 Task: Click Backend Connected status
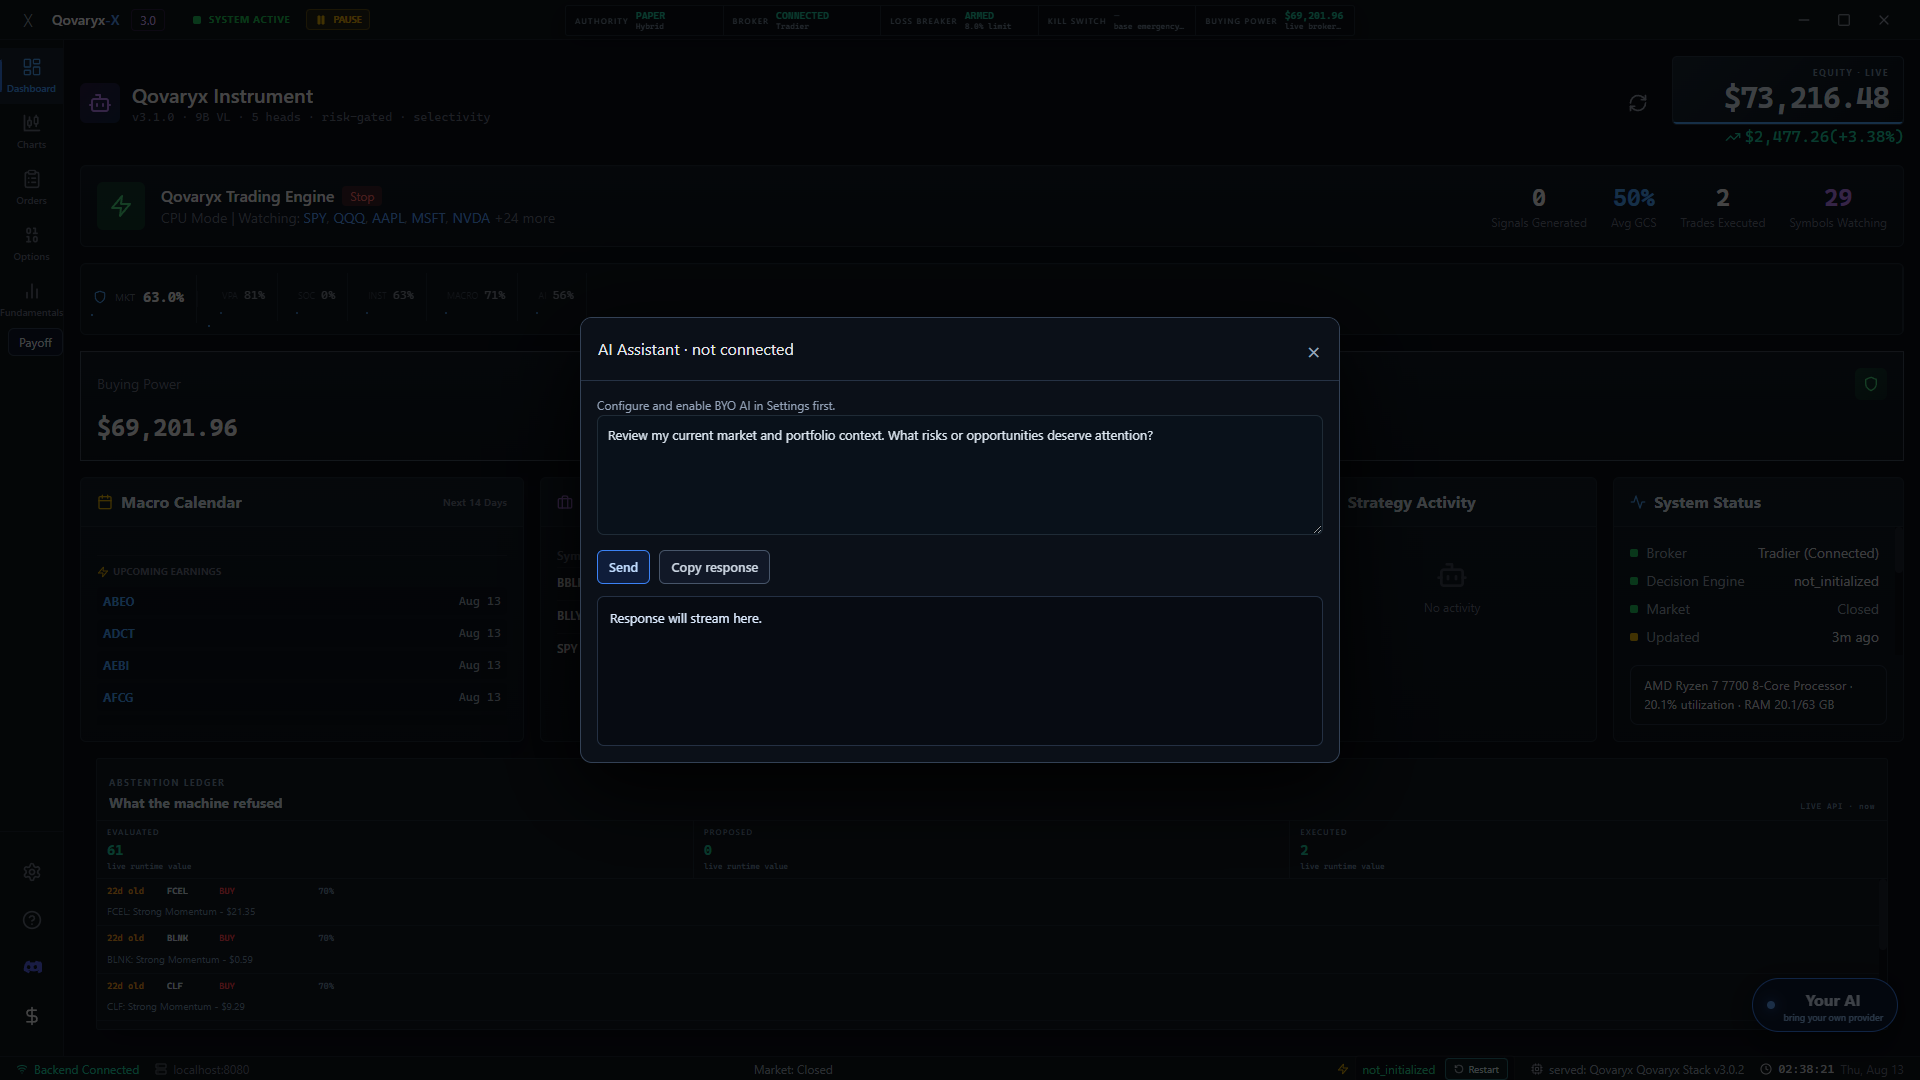coord(78,1069)
